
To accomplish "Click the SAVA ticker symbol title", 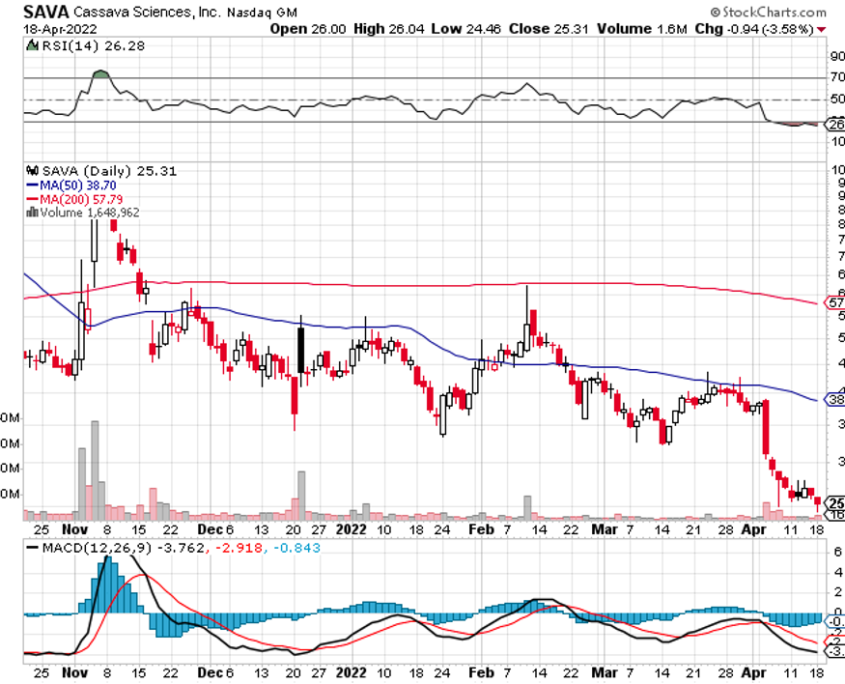I will [x=46, y=13].
